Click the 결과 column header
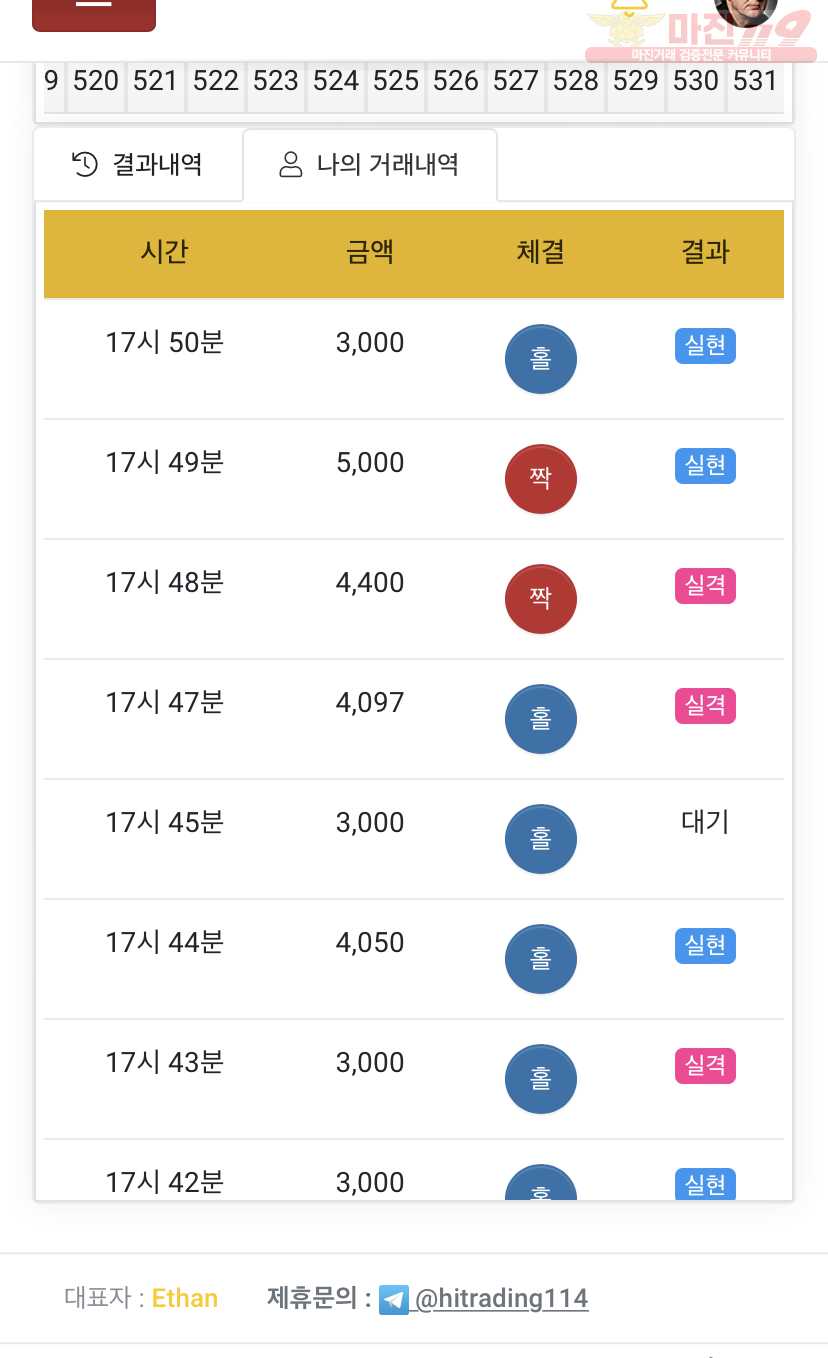 [x=705, y=252]
